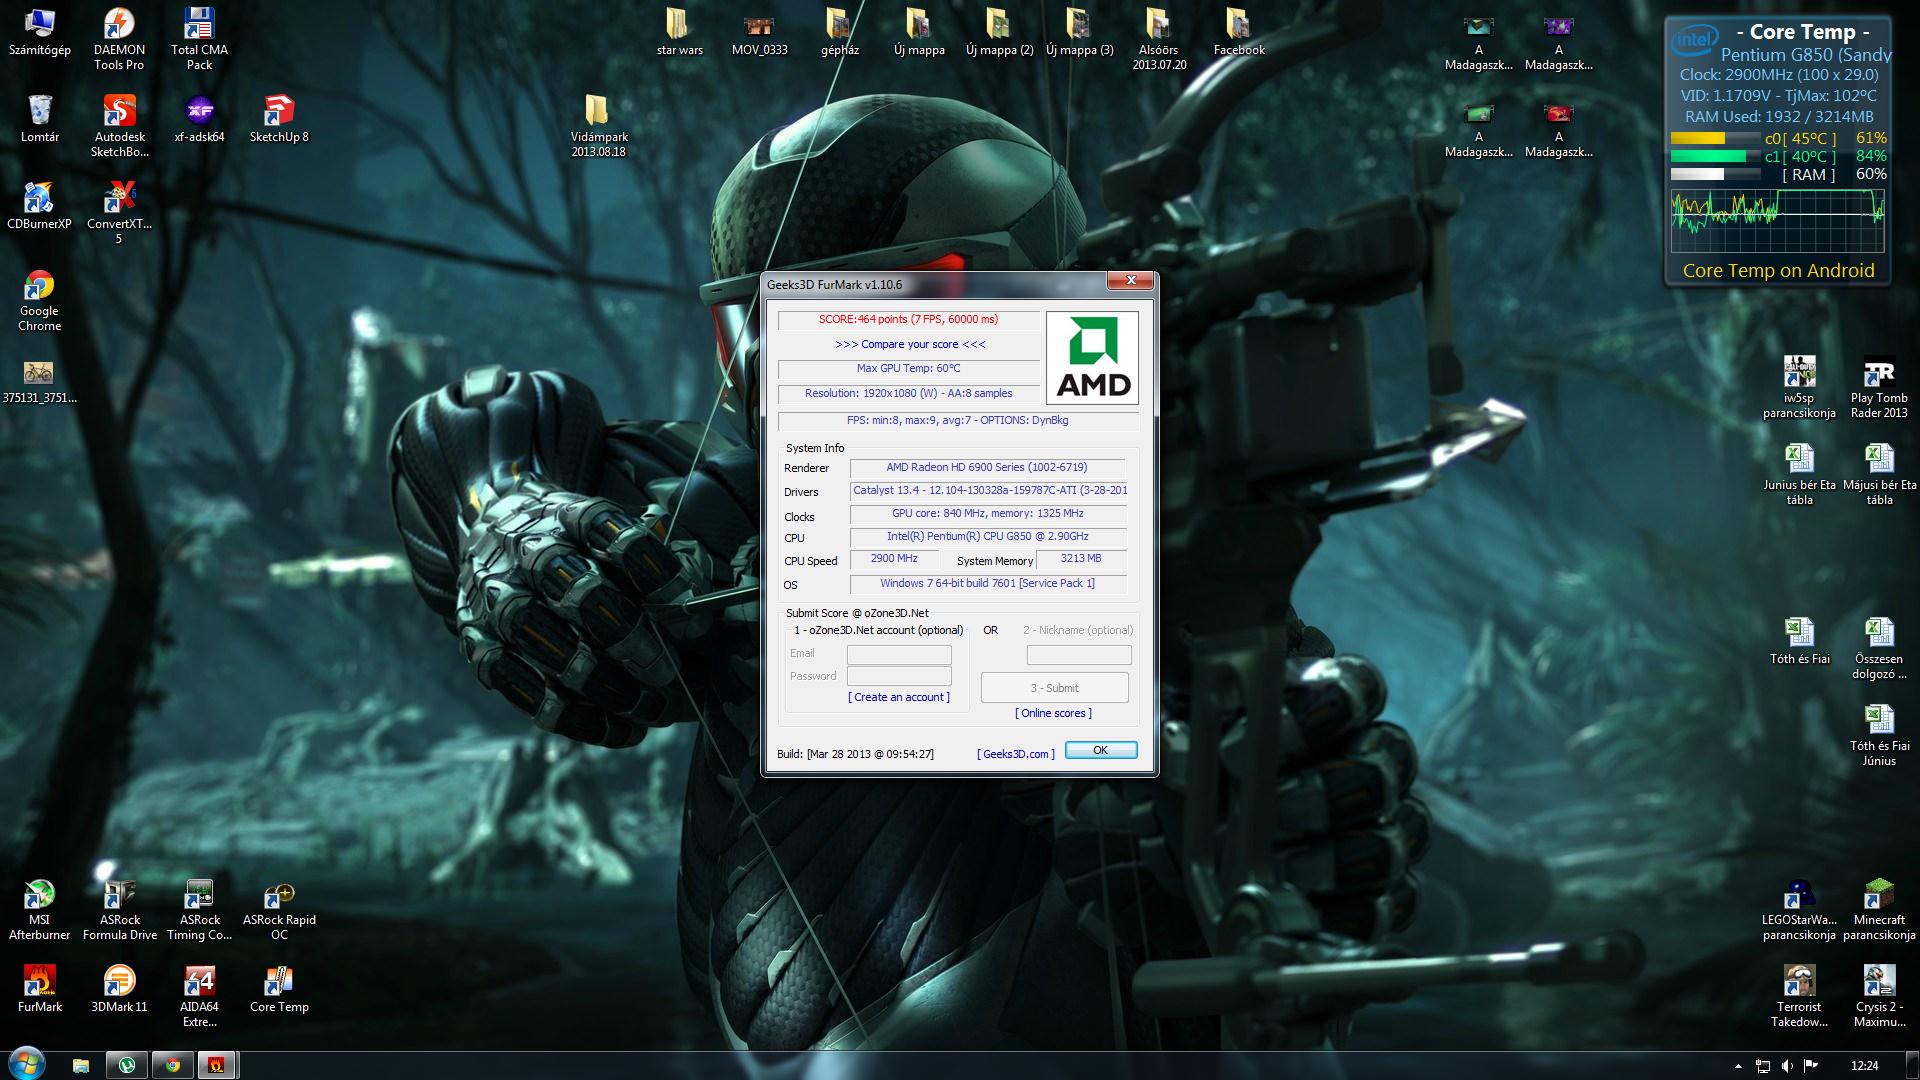Image resolution: width=1920 pixels, height=1080 pixels.
Task: Select the FurMark desktop shortcut icon
Action: (x=39, y=983)
